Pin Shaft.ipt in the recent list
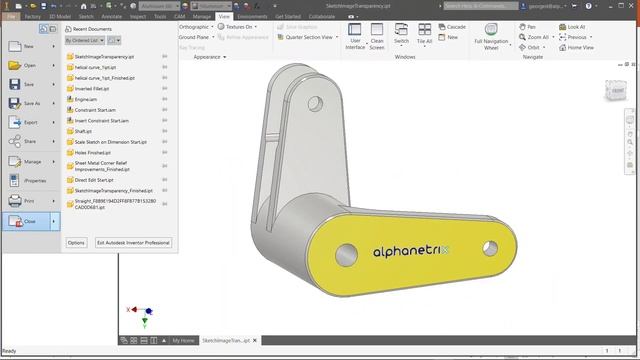640x360 pixels. 165,131
